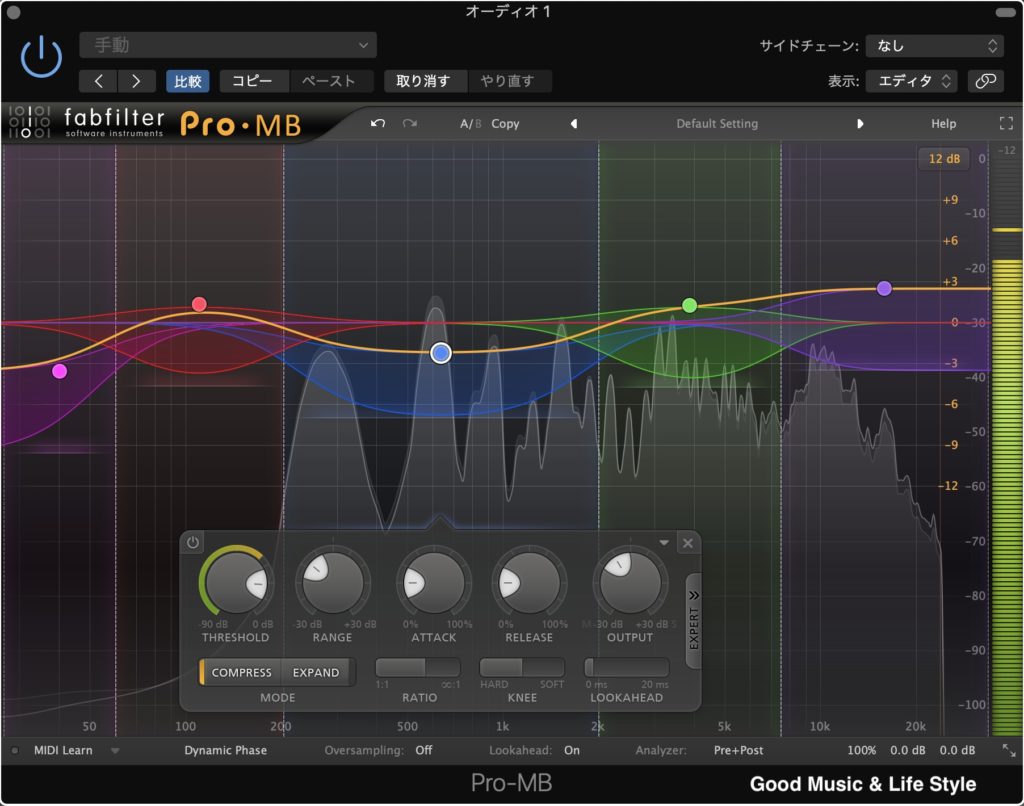Open Analyzer Pre+Post settings
Image resolution: width=1024 pixels, height=806 pixels.
[738, 750]
